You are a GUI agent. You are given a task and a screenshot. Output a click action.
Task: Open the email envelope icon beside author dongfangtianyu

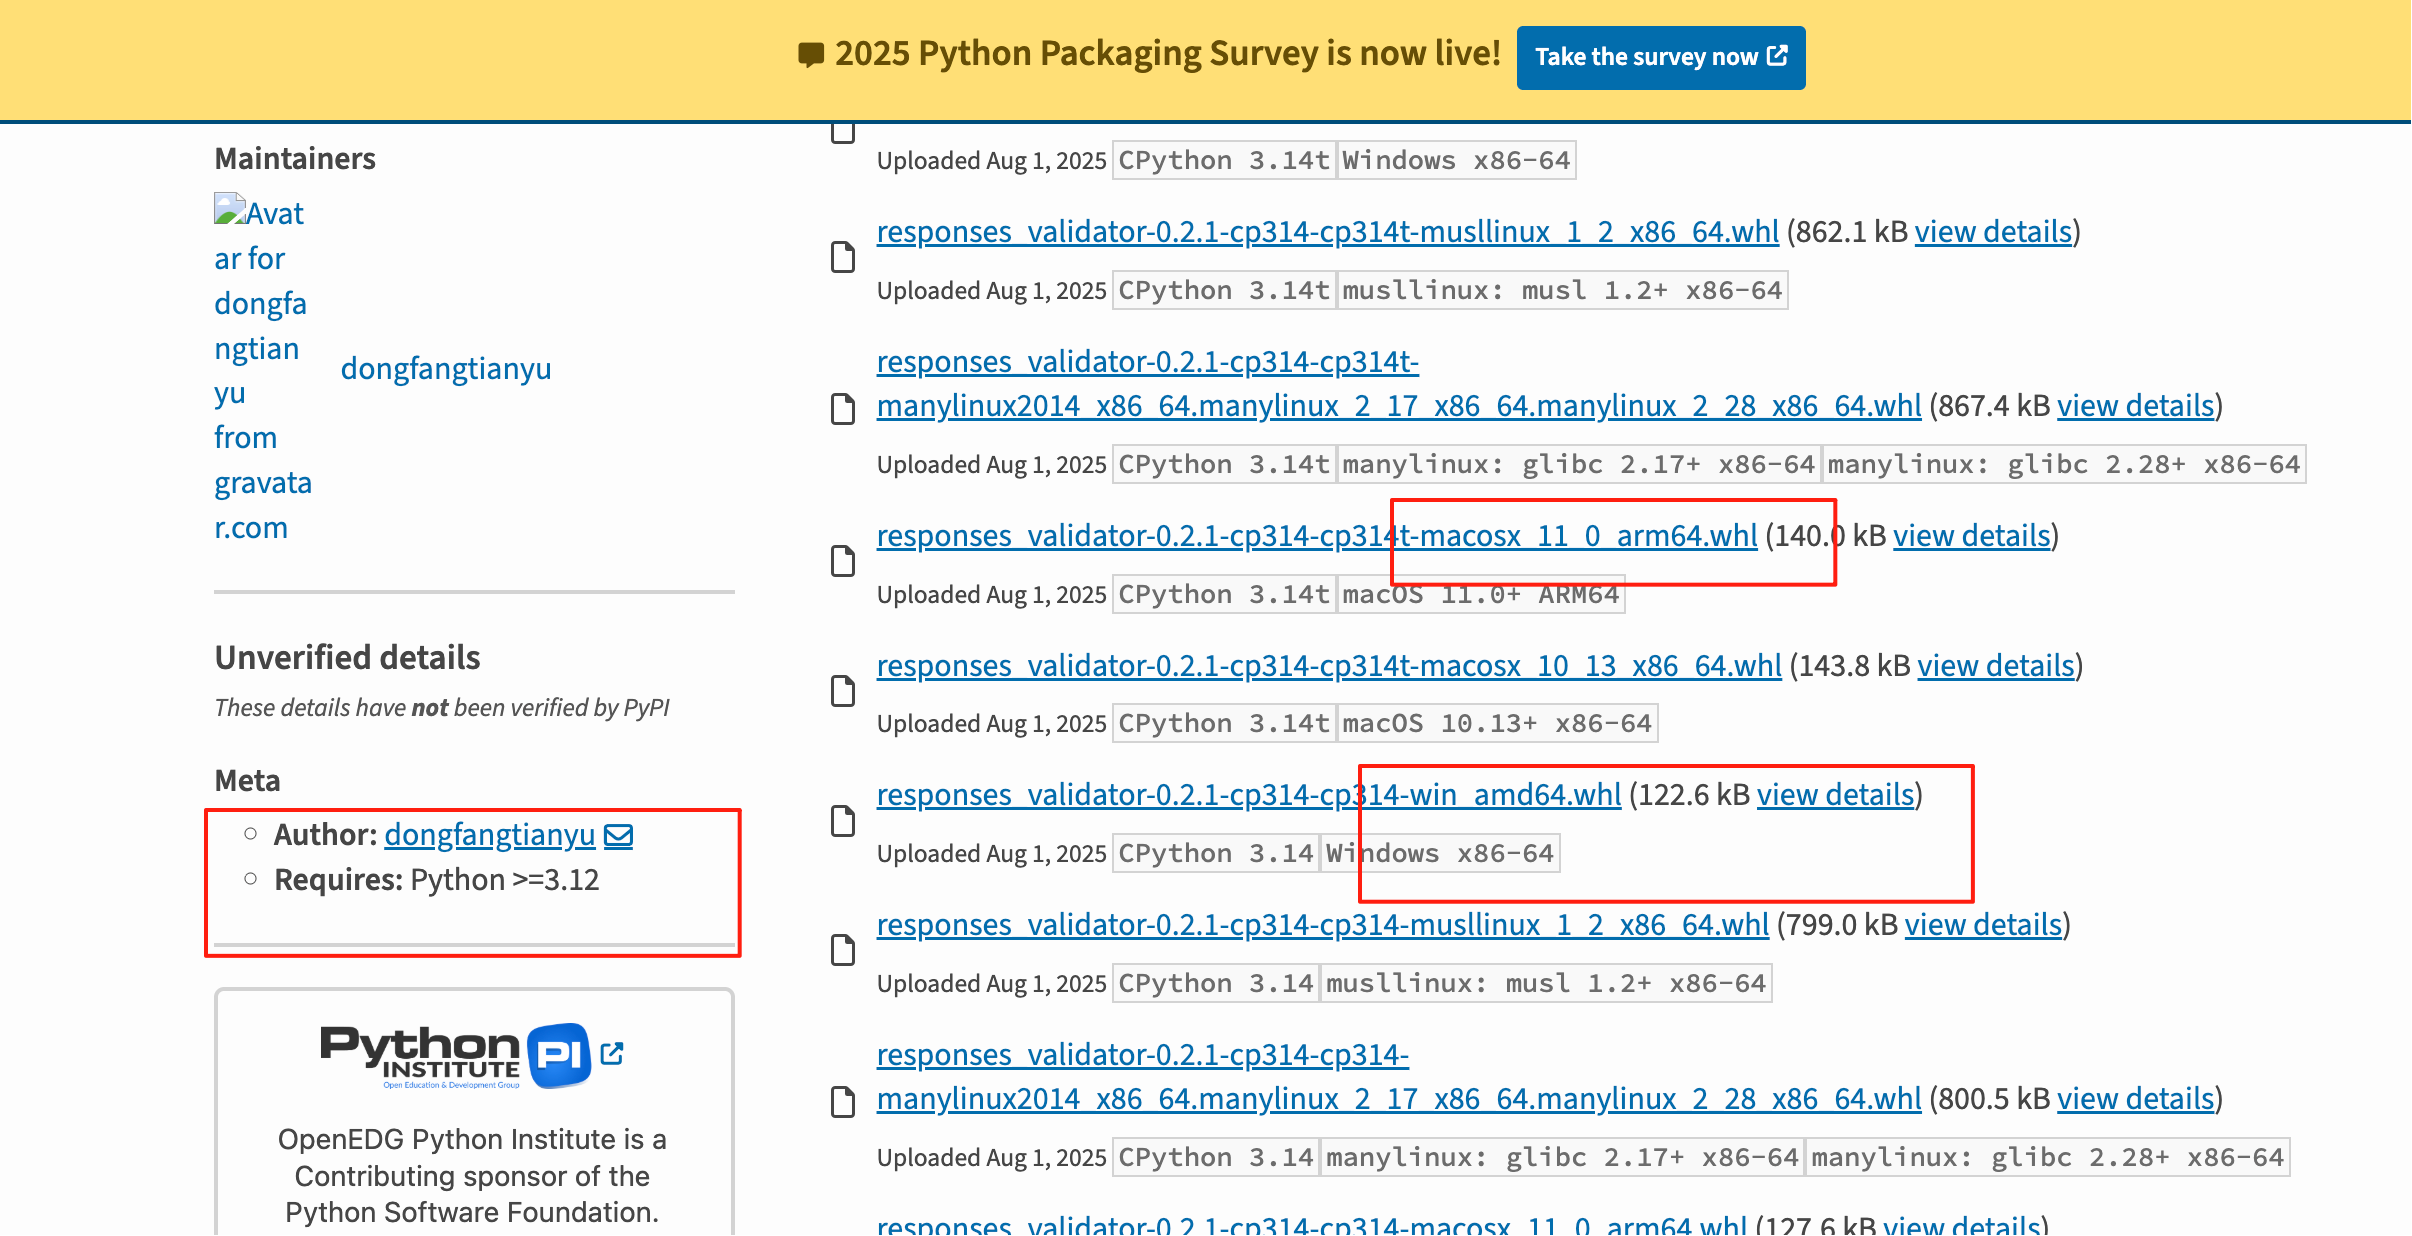[x=619, y=834]
